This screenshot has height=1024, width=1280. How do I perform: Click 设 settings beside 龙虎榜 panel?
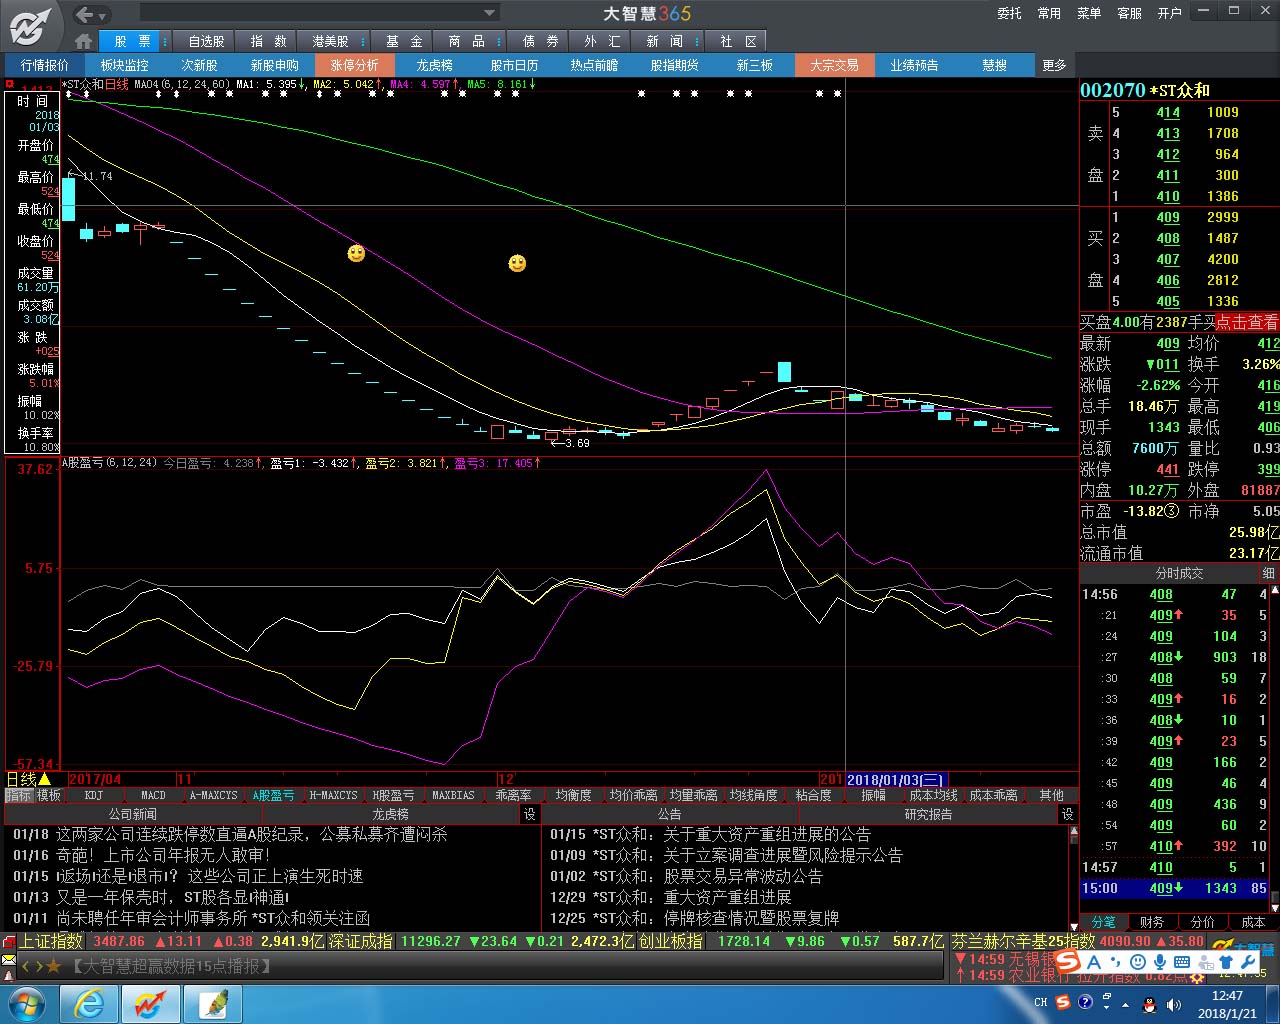click(529, 814)
